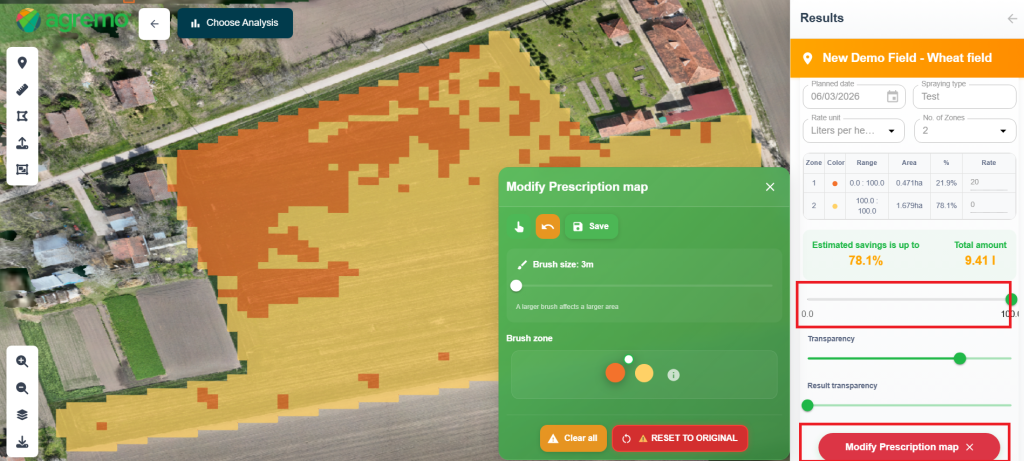Viewport: 1024px width, 461px height.
Task: Click the range threshold slider handle
Action: click(1011, 300)
